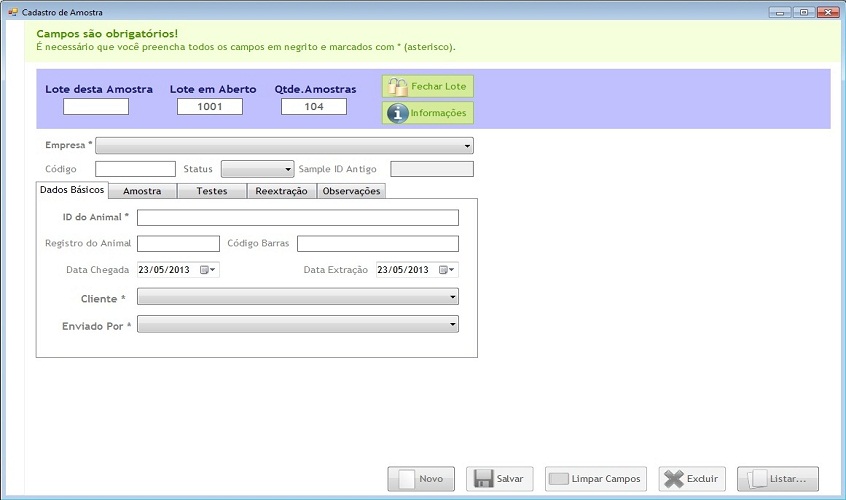Close the Cadastro de Amostra window
The image size is (846, 500).
(x=828, y=12)
